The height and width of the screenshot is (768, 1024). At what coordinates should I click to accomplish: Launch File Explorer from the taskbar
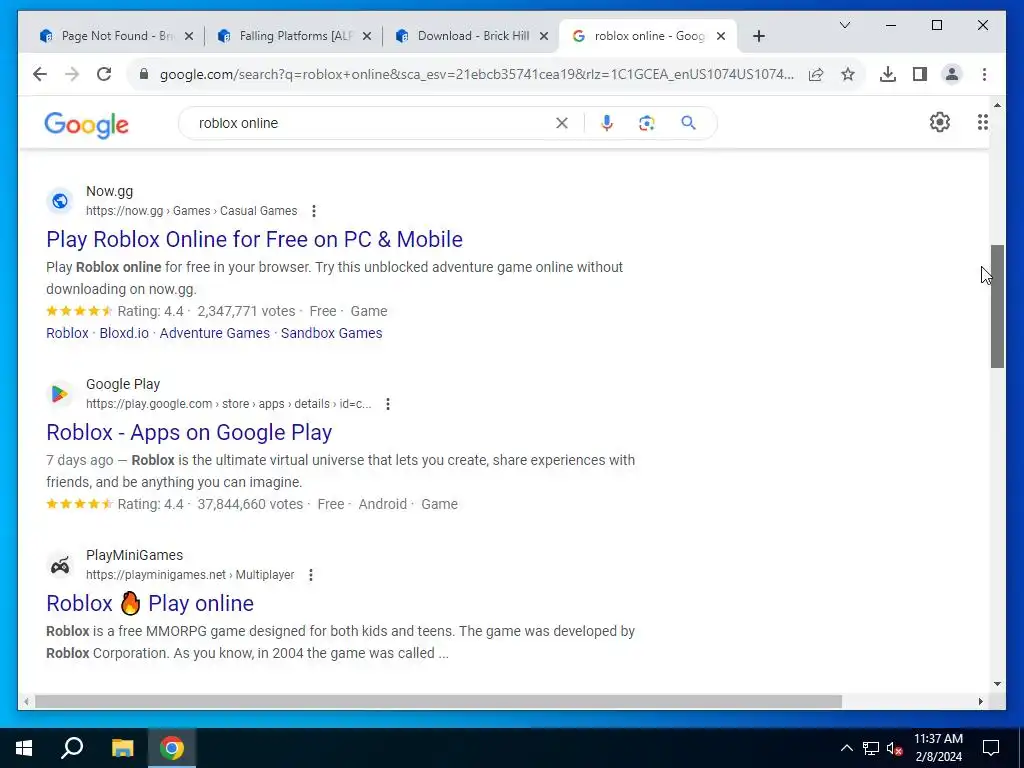coord(122,748)
